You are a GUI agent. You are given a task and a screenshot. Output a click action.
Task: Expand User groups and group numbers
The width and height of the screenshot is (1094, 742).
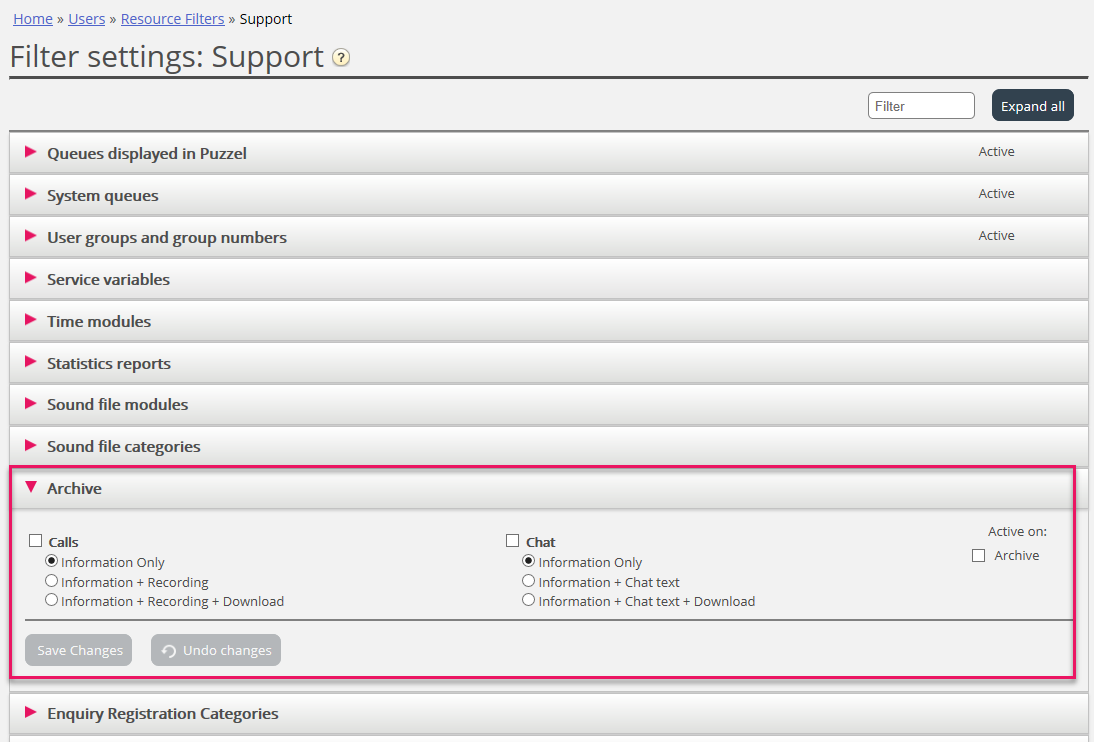pyautogui.click(x=166, y=237)
